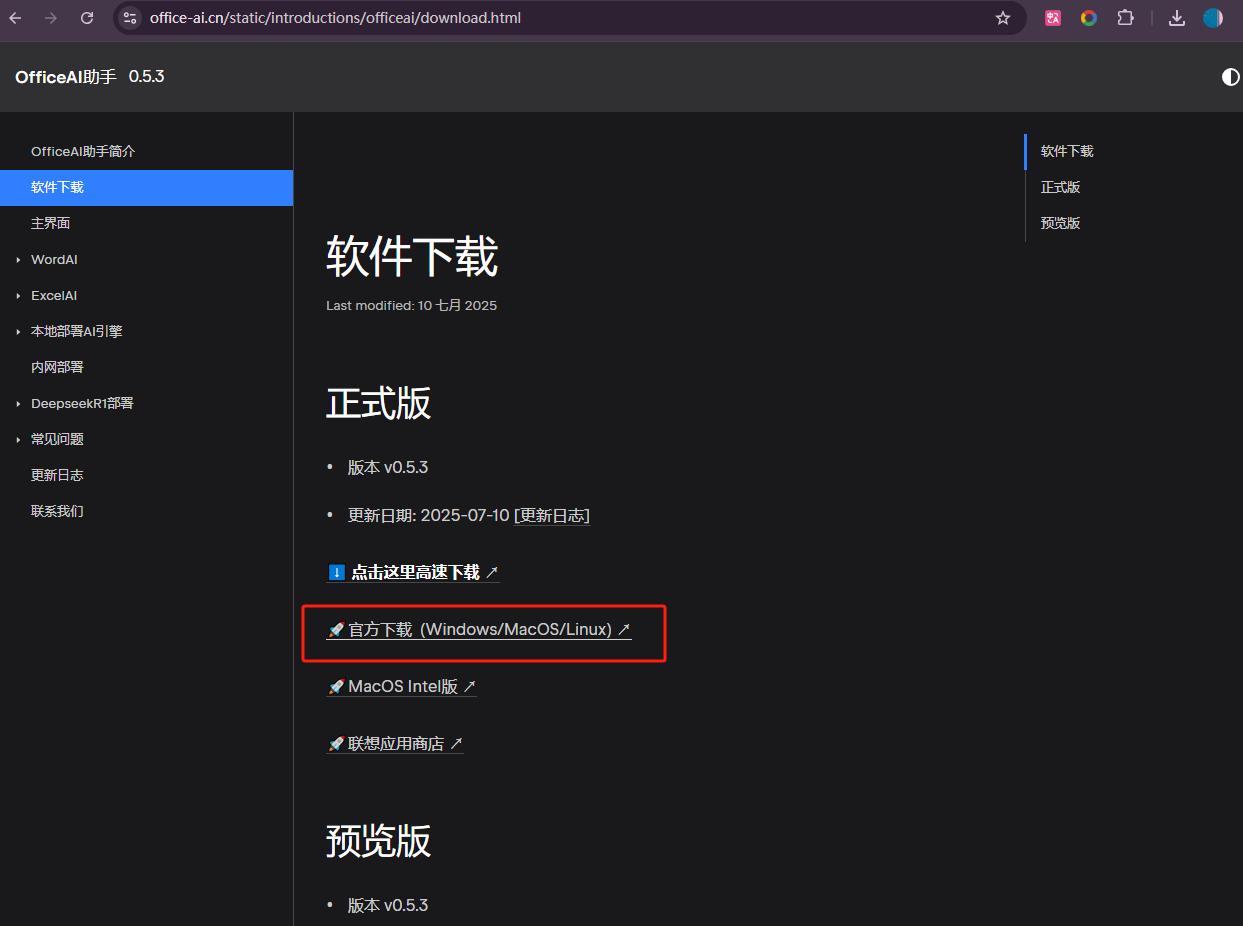Click 版本 v0.5.3 under 正式版
This screenshot has height=926, width=1243.
pyautogui.click(x=388, y=467)
